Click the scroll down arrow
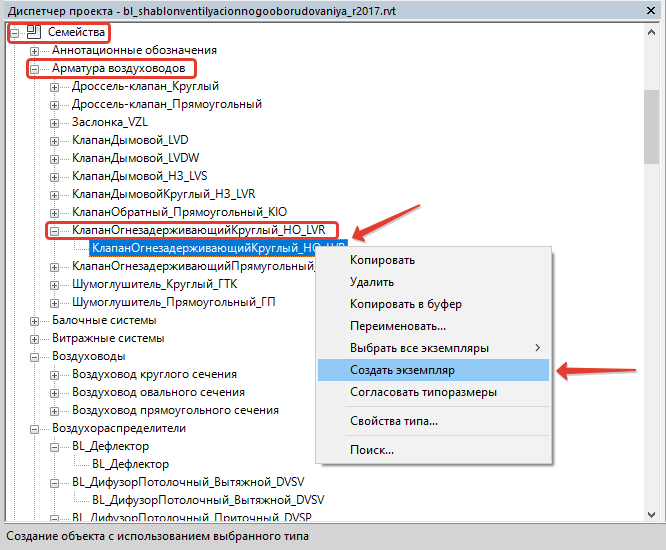Screen dimensions: 666x550 (x=651, y=512)
